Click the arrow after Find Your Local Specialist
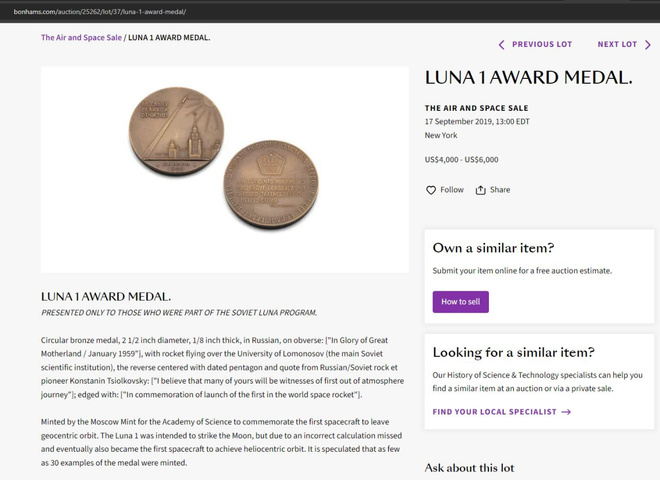 pos(566,412)
